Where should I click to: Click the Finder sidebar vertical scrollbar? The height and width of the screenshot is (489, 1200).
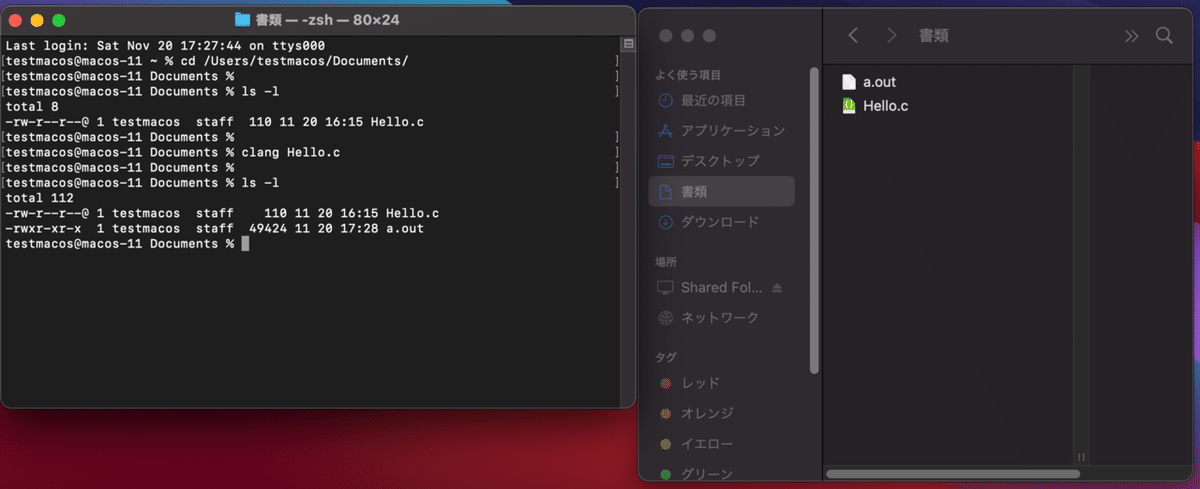[816, 221]
